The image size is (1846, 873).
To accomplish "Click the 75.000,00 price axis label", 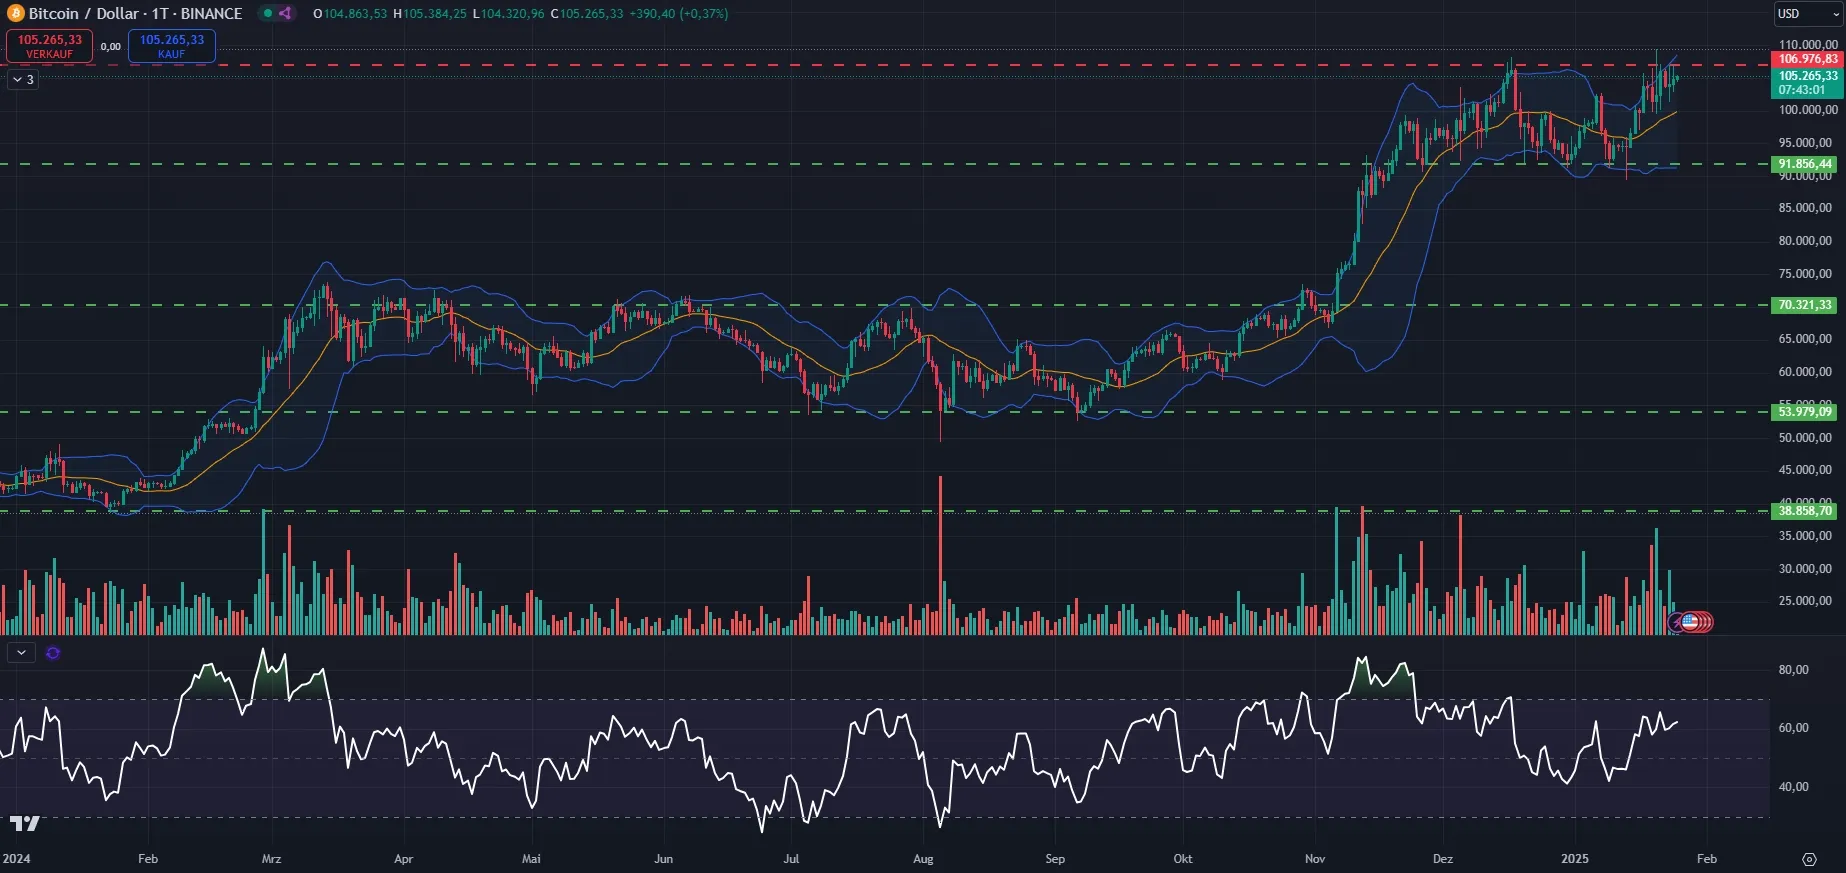I will (1805, 273).
